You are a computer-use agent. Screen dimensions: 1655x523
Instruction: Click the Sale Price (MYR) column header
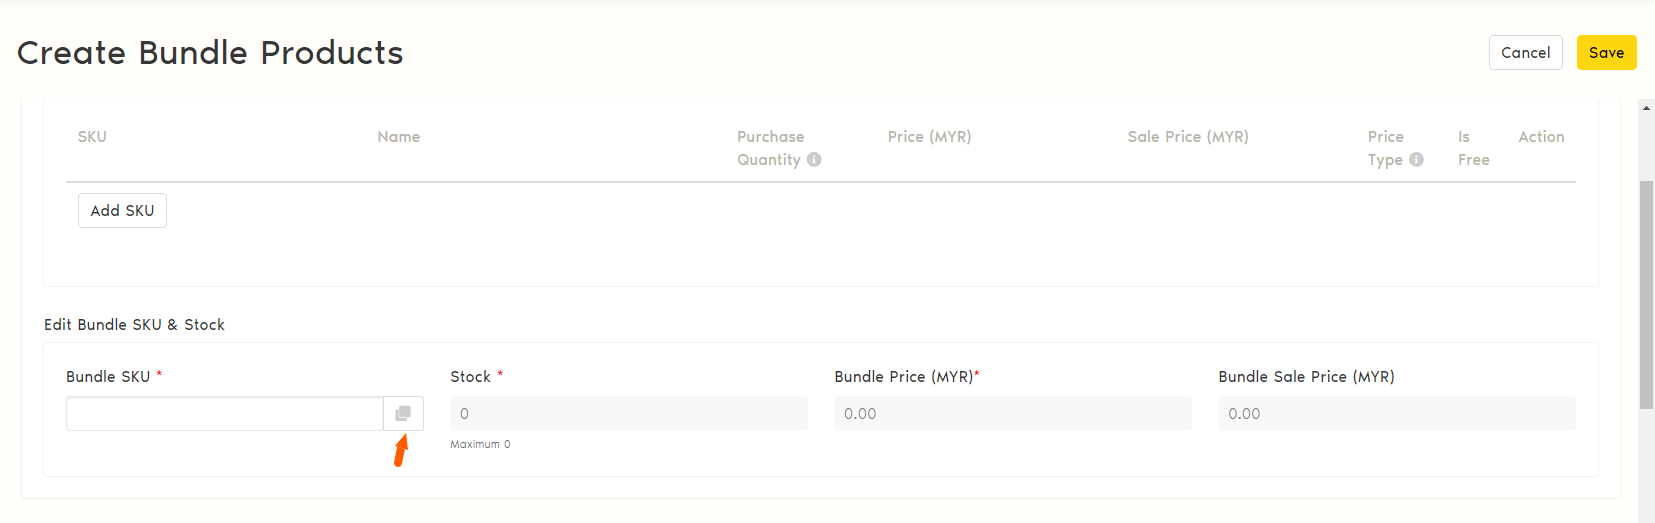(1188, 137)
